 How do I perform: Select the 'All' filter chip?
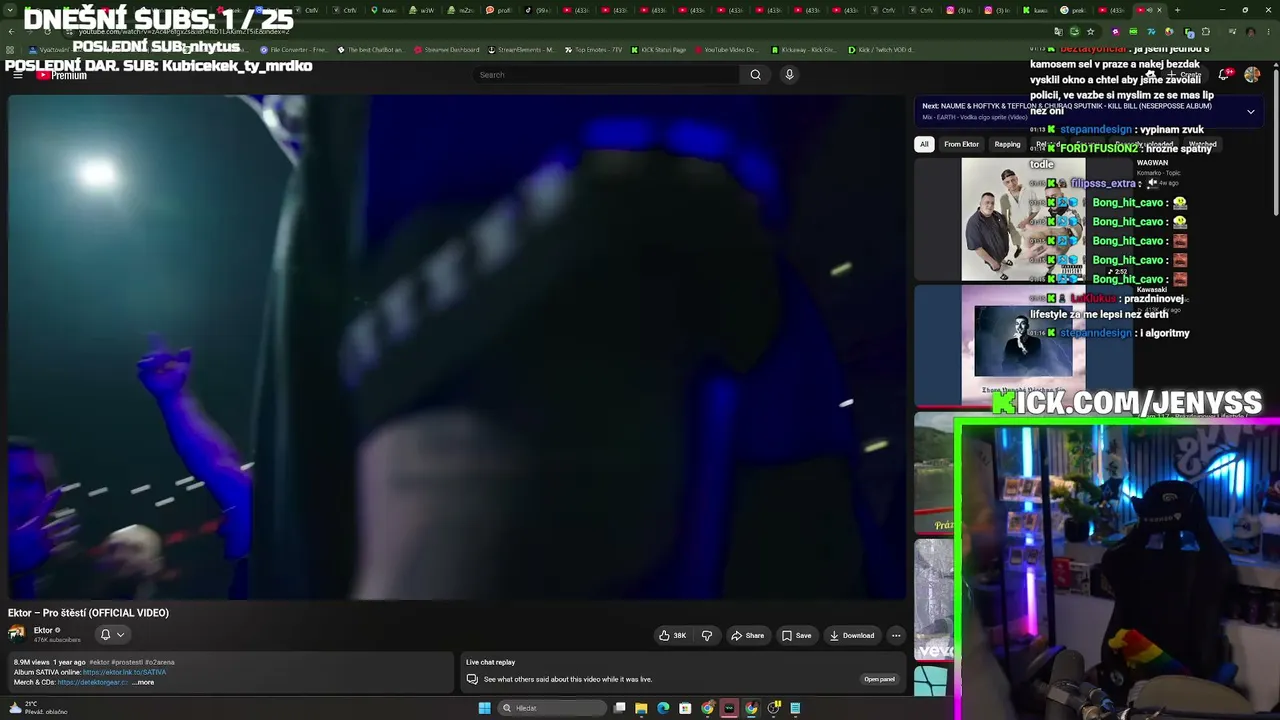[x=924, y=144]
